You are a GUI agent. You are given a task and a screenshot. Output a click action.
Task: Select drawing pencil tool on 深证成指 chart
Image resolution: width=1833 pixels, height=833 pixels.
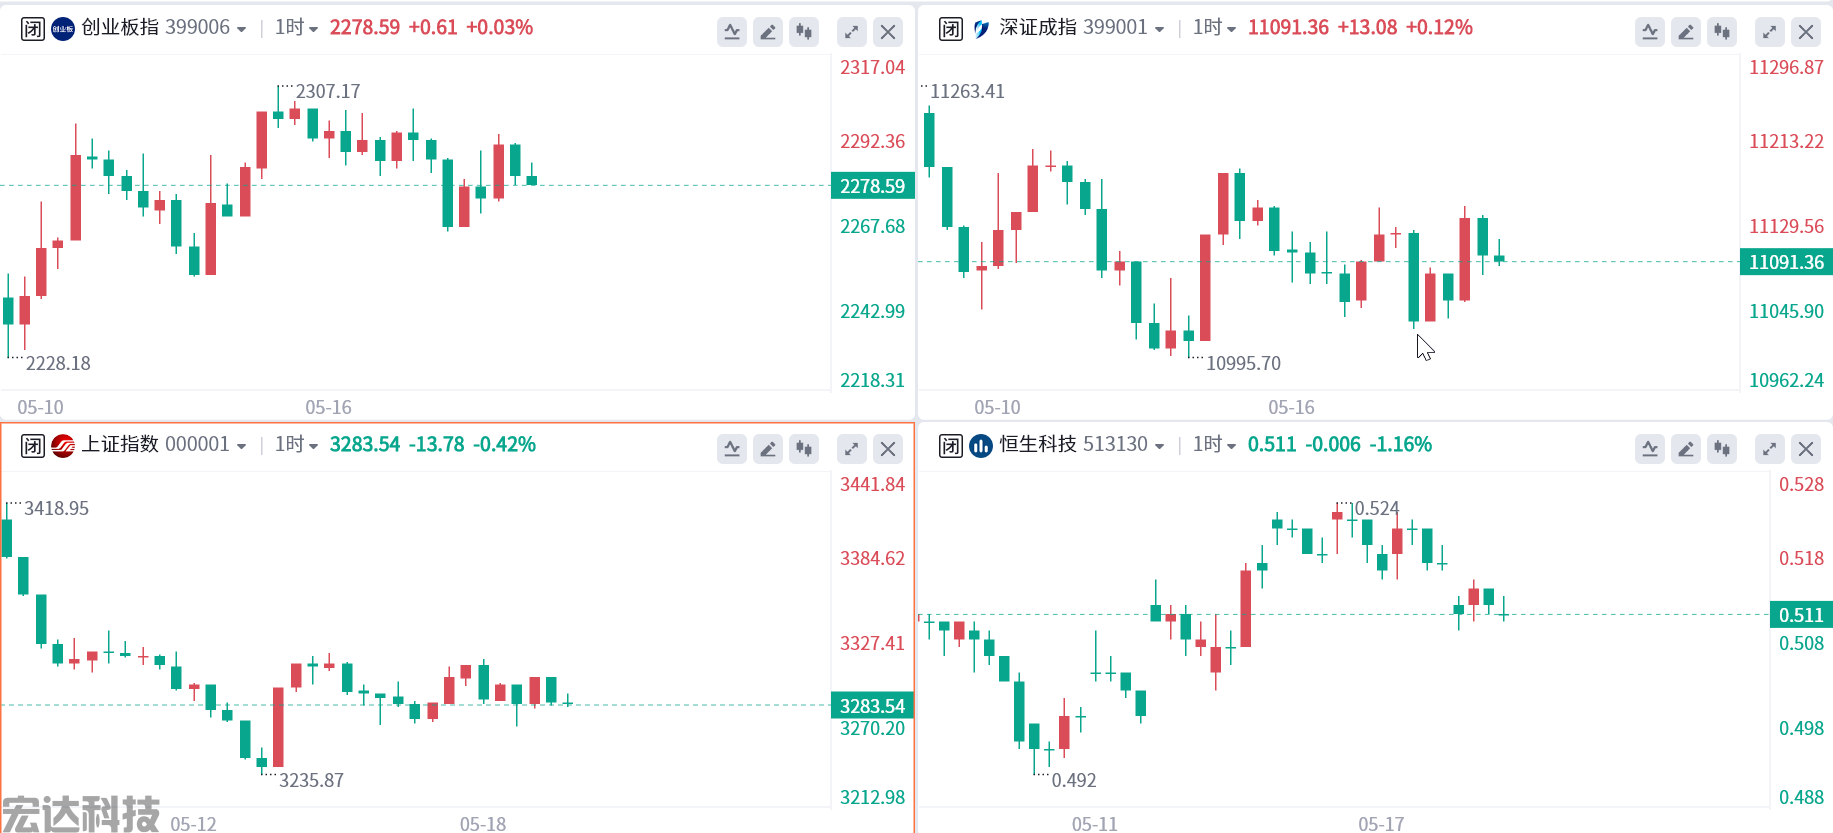[1686, 32]
